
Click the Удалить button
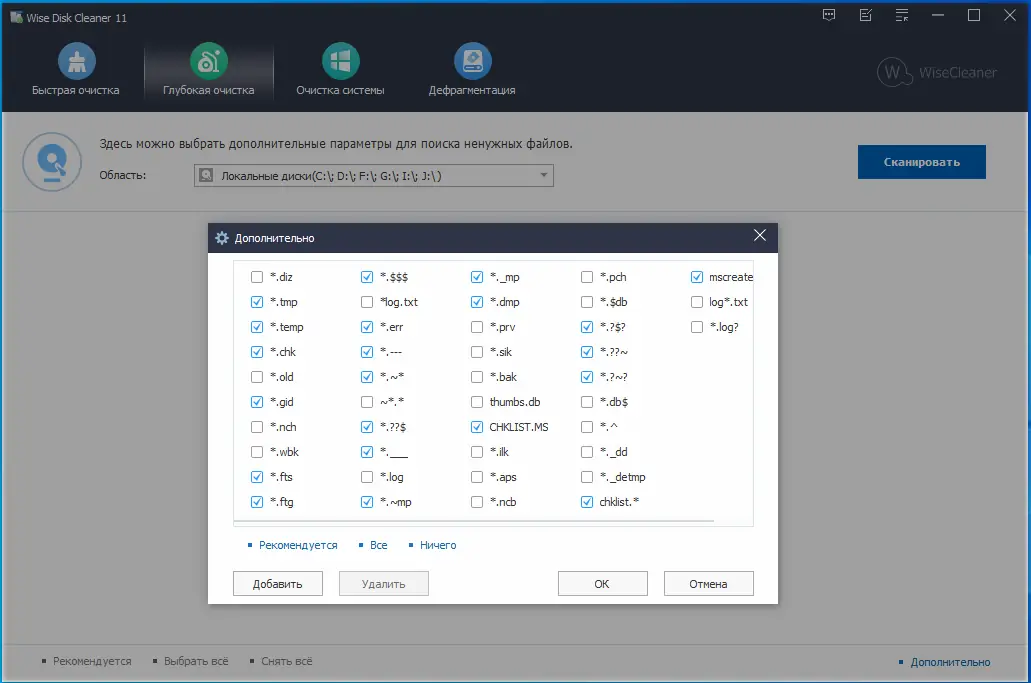point(383,584)
